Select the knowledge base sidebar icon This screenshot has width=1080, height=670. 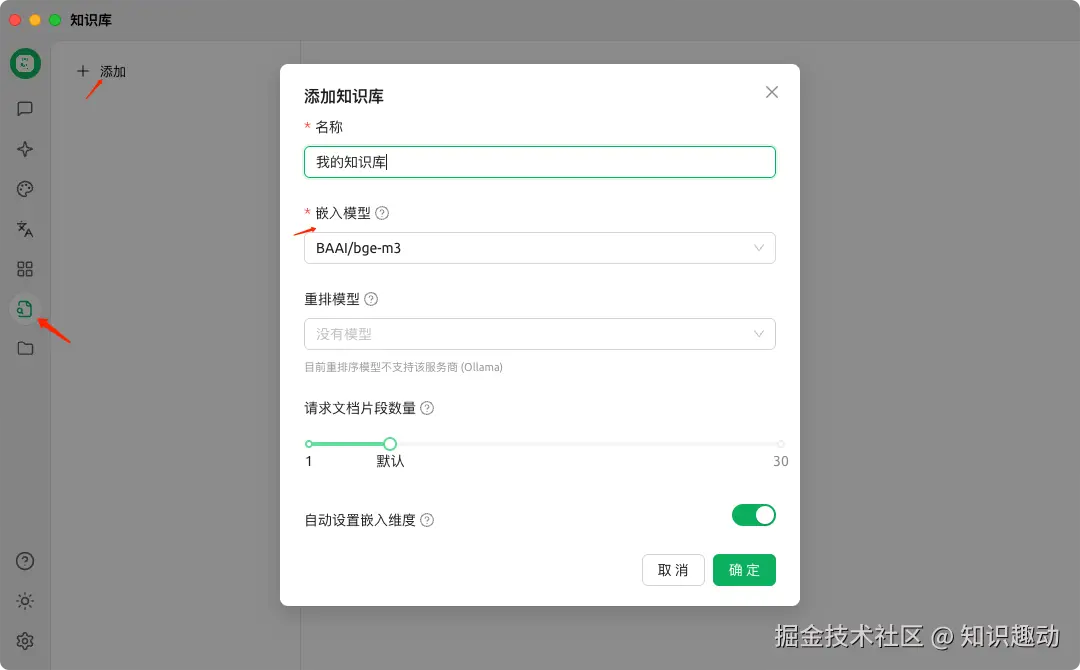[25, 308]
